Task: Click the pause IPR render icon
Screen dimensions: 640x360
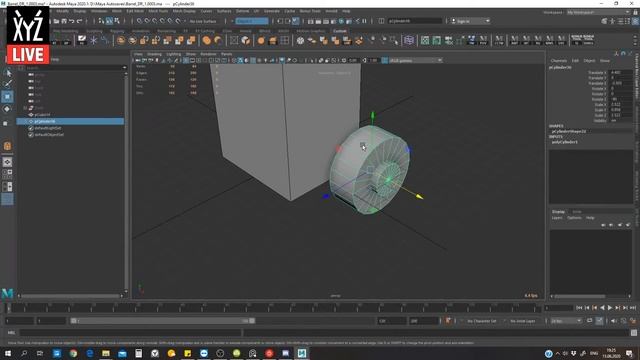Action: tap(364, 21)
